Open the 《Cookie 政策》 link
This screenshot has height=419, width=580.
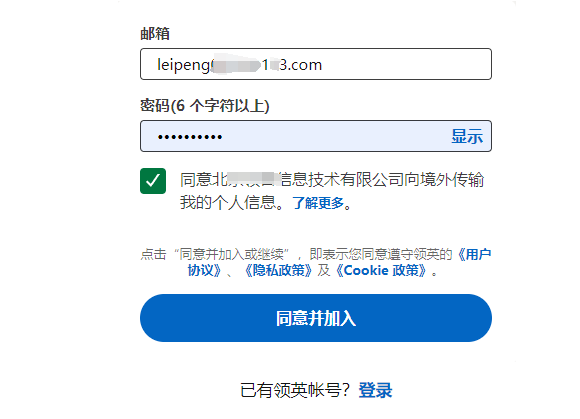click(382, 270)
